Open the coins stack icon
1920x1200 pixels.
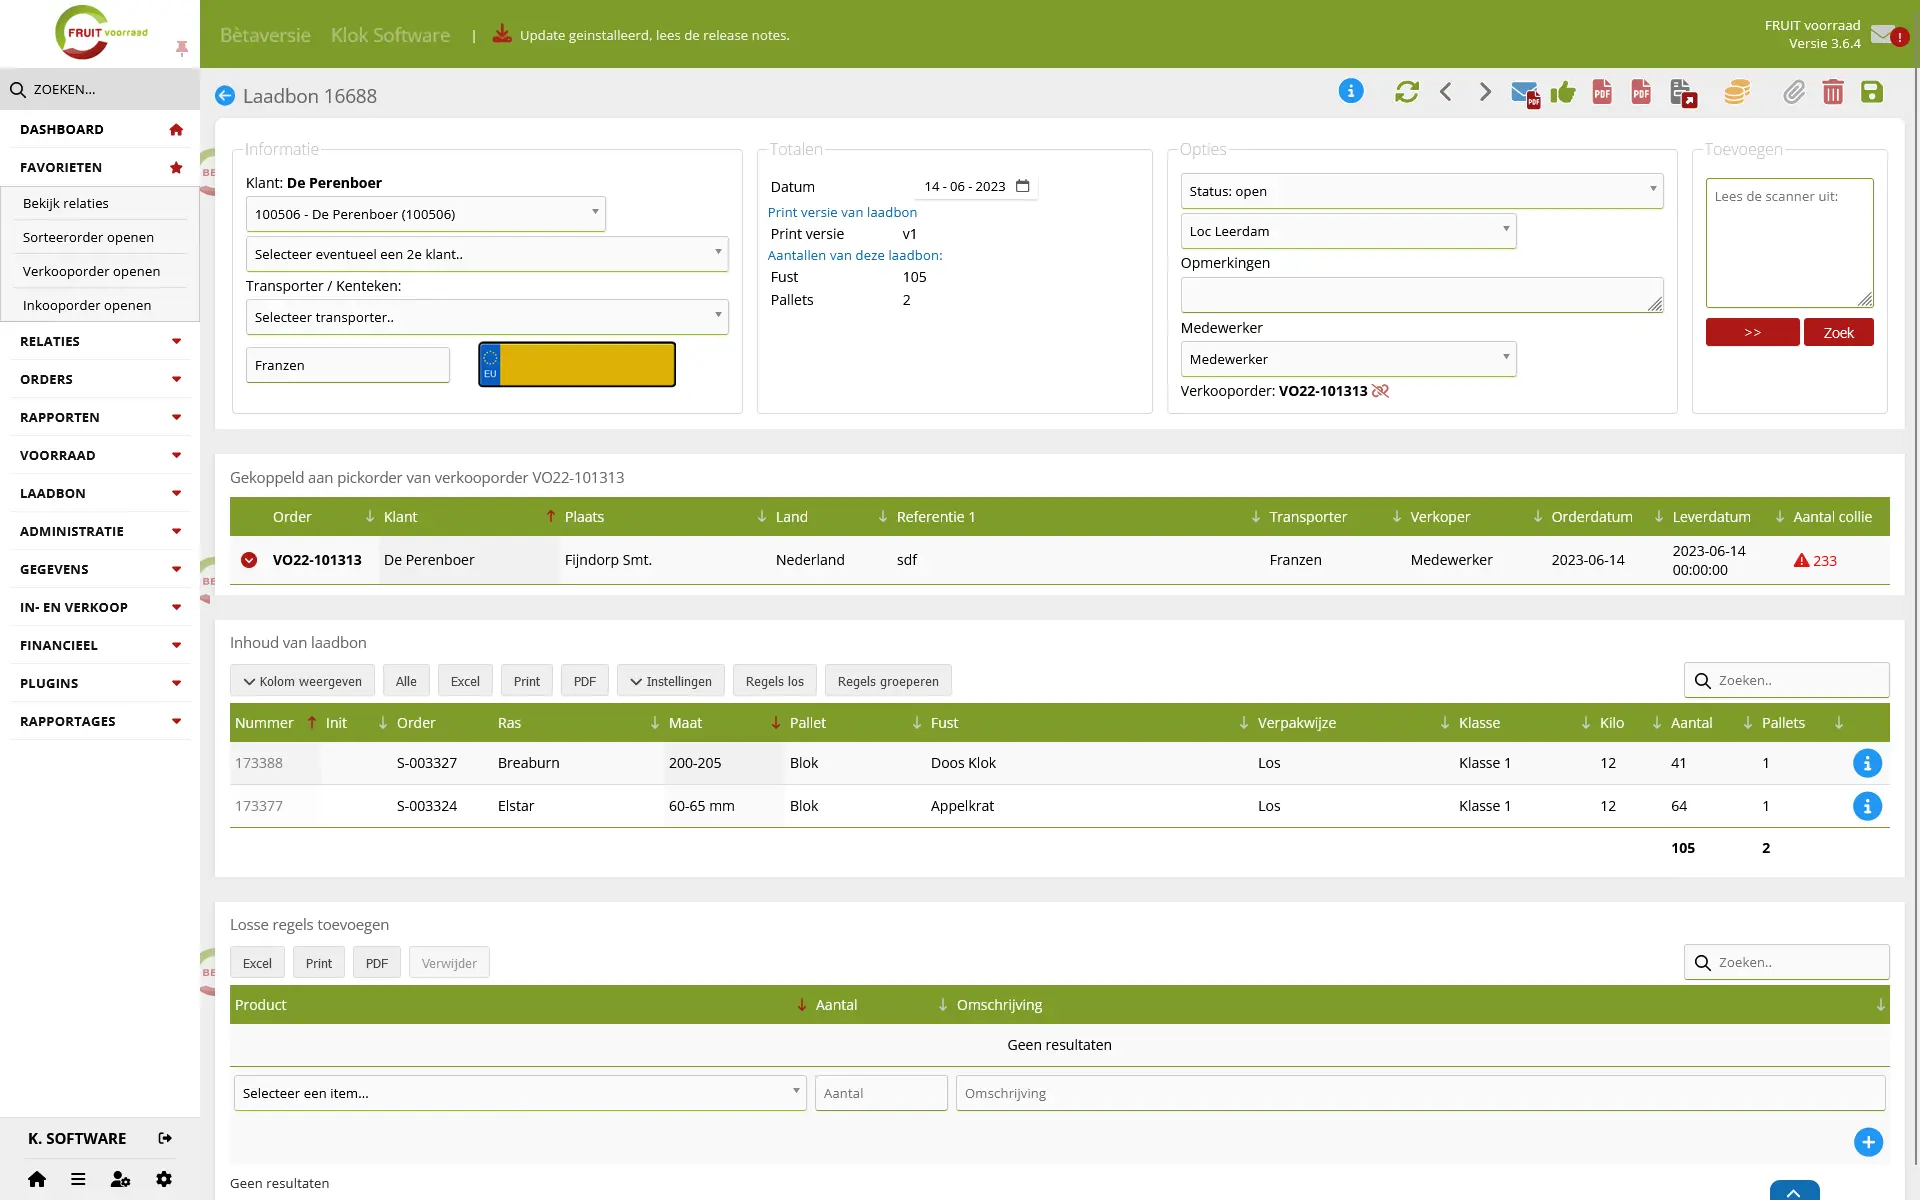1737,92
